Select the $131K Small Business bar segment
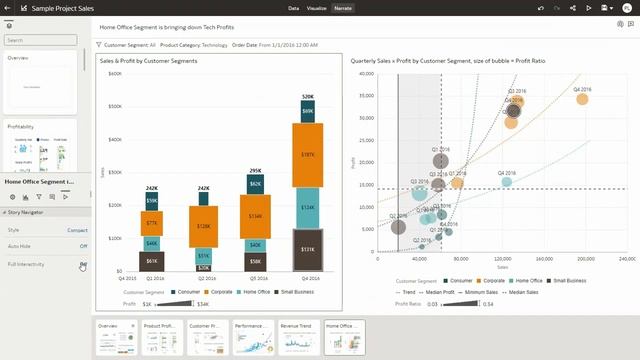The image size is (640, 360). pos(308,250)
